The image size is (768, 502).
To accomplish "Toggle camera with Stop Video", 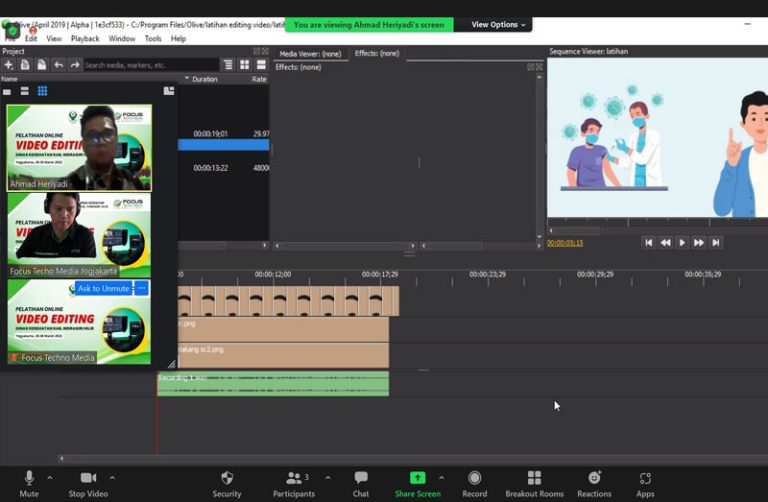I will [x=88, y=478].
